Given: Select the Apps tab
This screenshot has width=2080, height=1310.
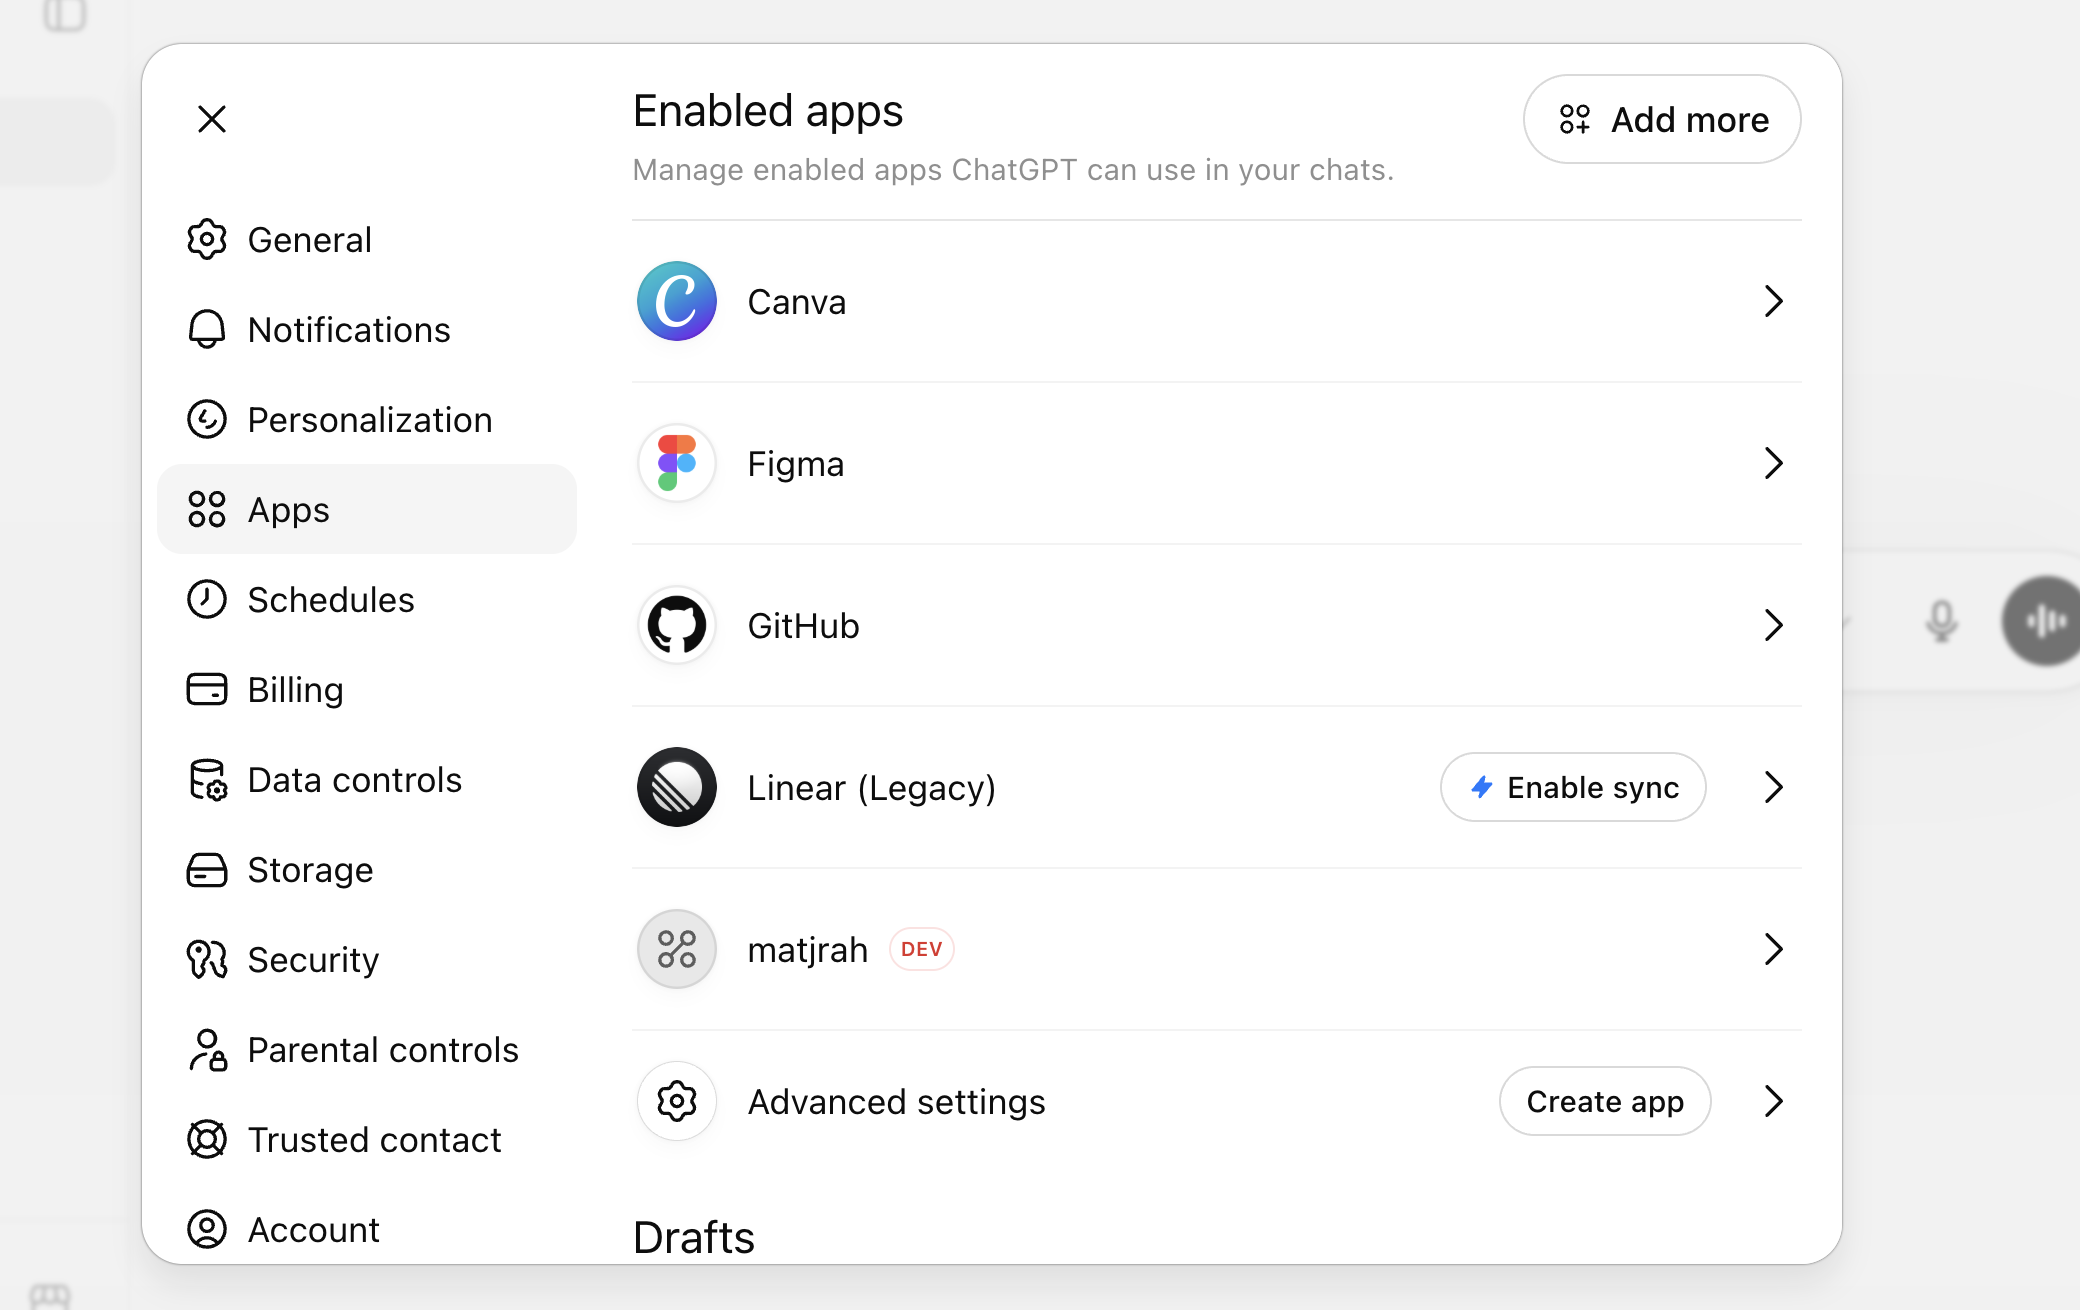Looking at the screenshot, I should click(367, 509).
